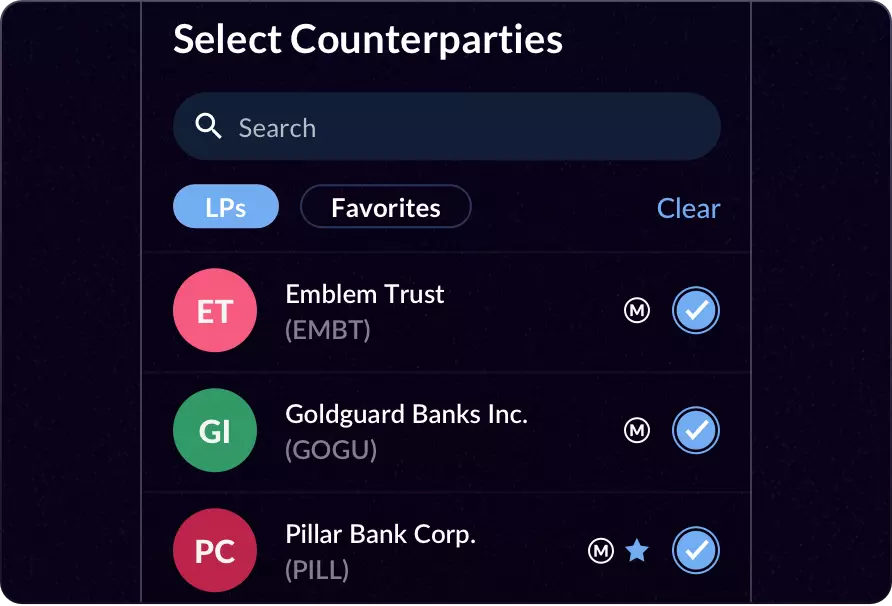Deselect the Emblem Trust checkbox
This screenshot has height=606, width=892.
(696, 310)
